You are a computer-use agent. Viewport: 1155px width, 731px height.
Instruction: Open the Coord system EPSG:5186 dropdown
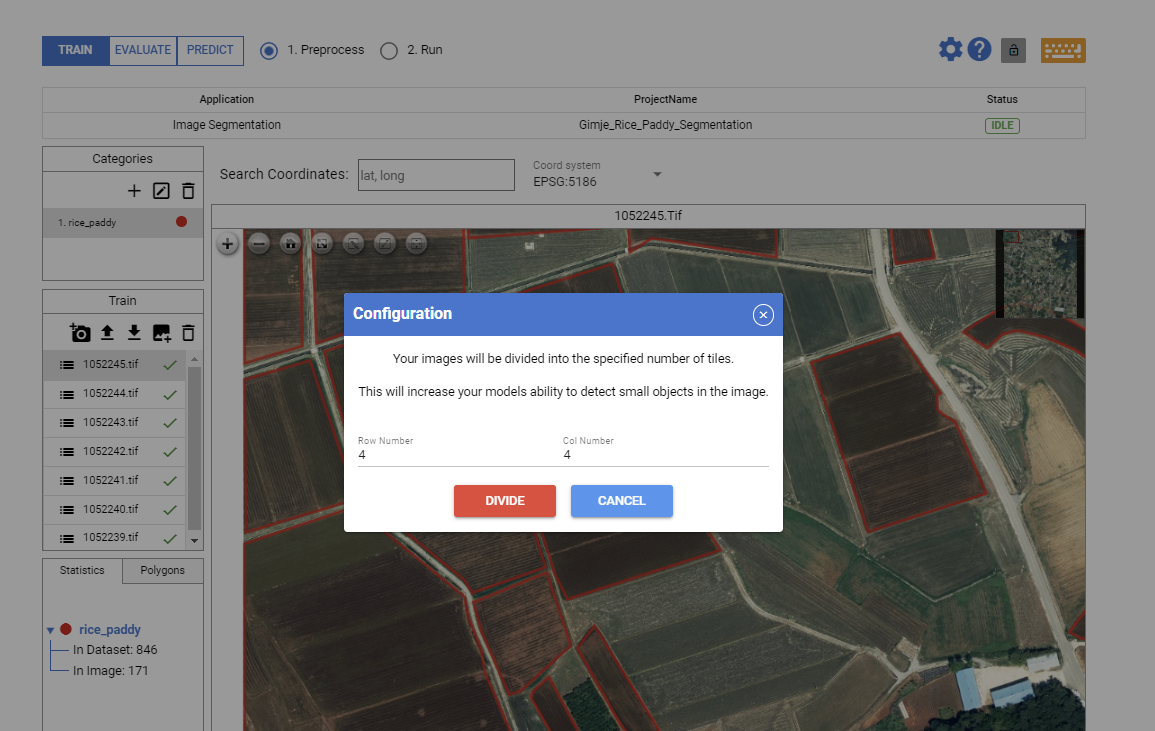(657, 174)
